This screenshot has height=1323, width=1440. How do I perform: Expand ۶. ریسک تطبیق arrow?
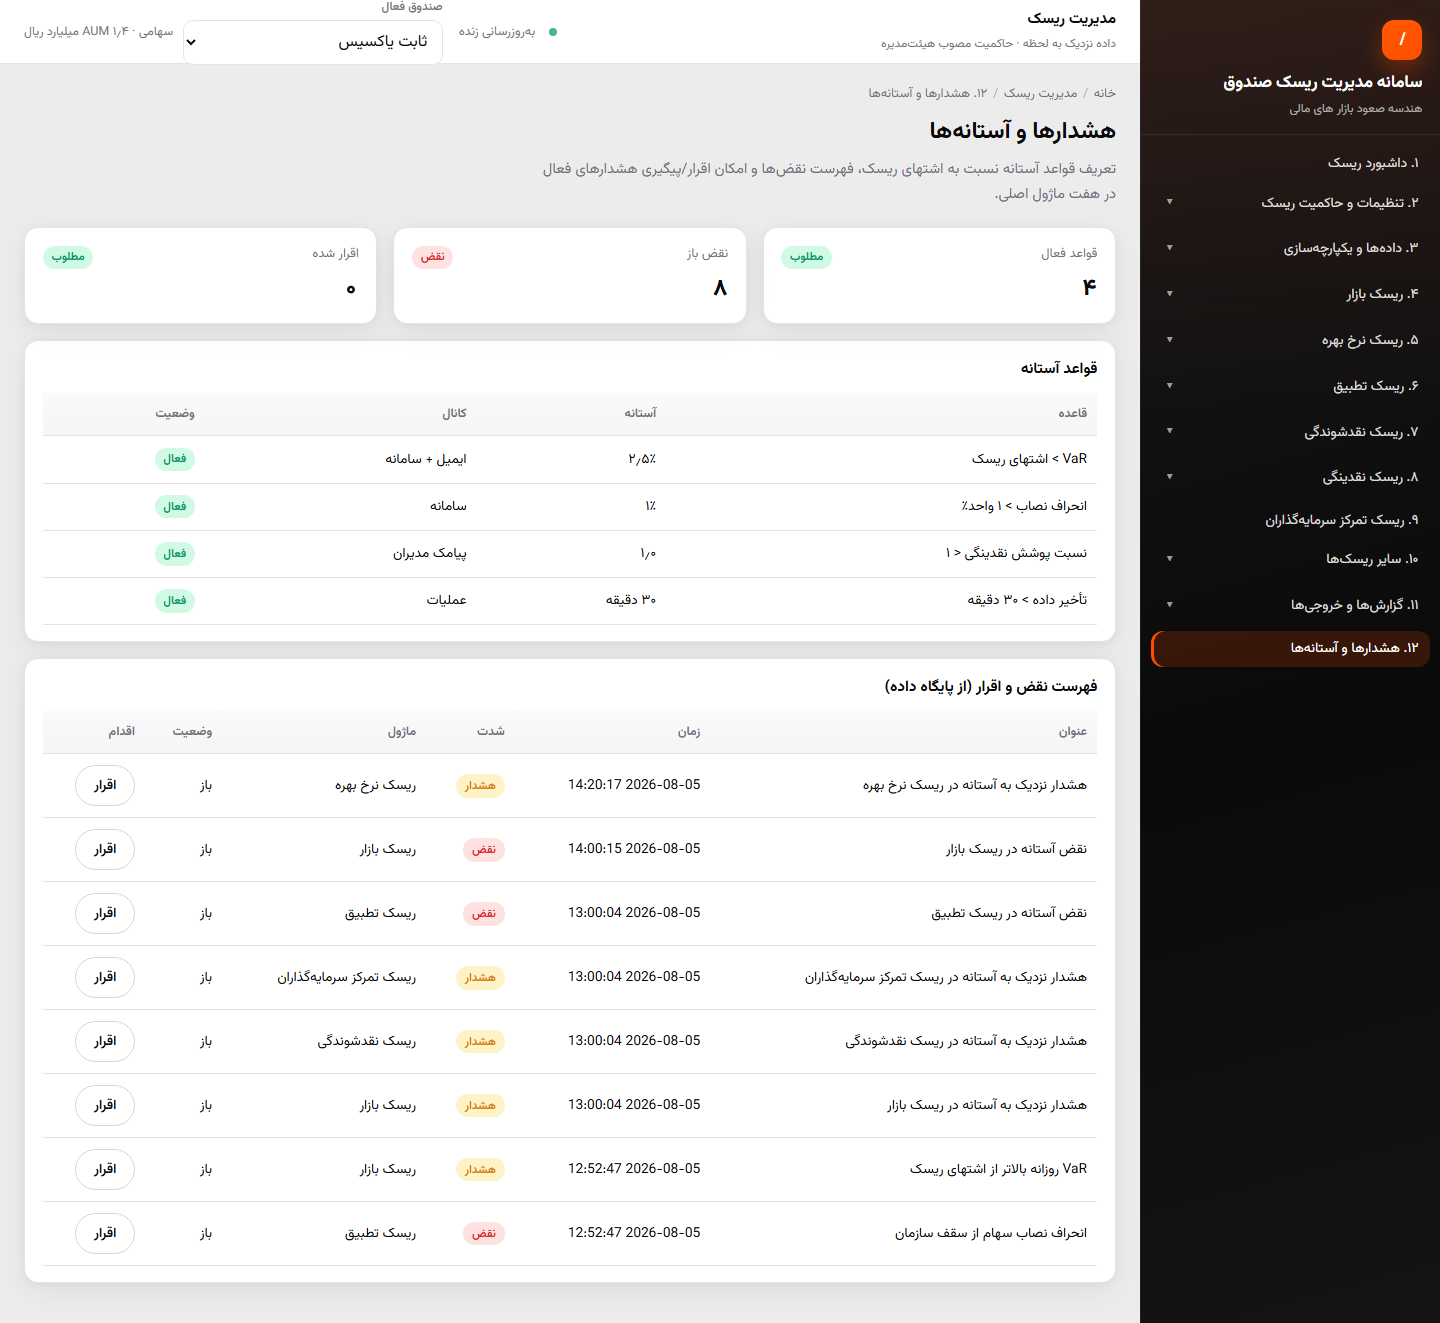click(x=1169, y=386)
